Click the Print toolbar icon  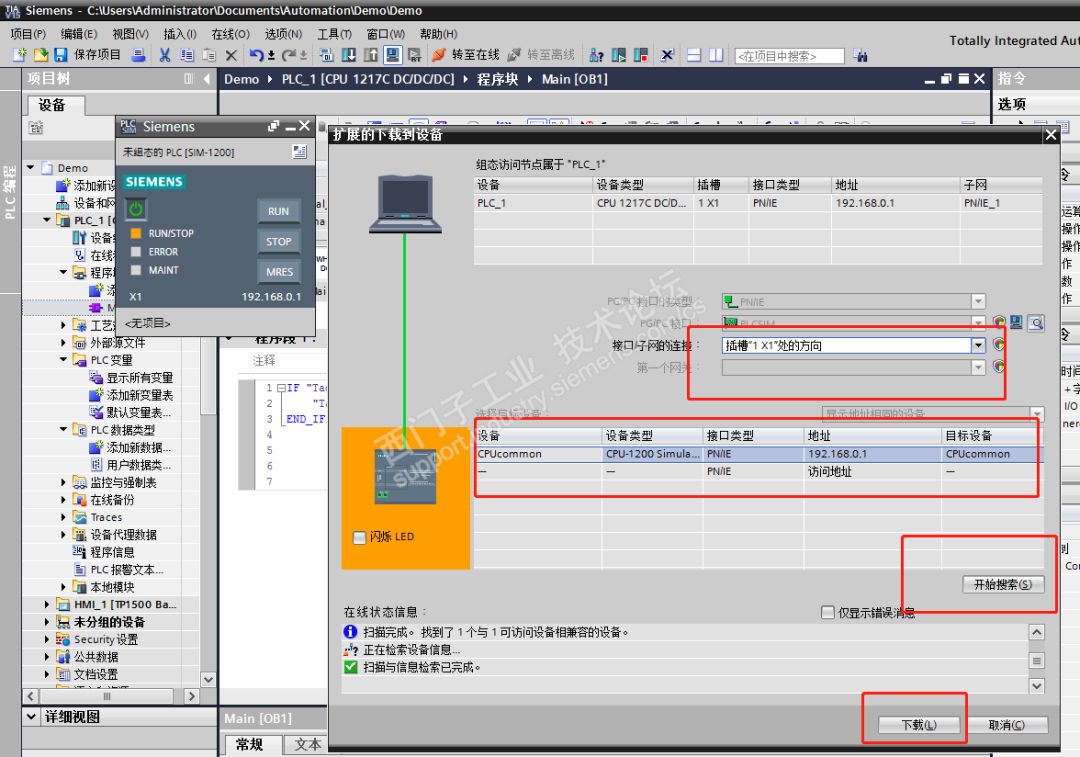[x=138, y=55]
